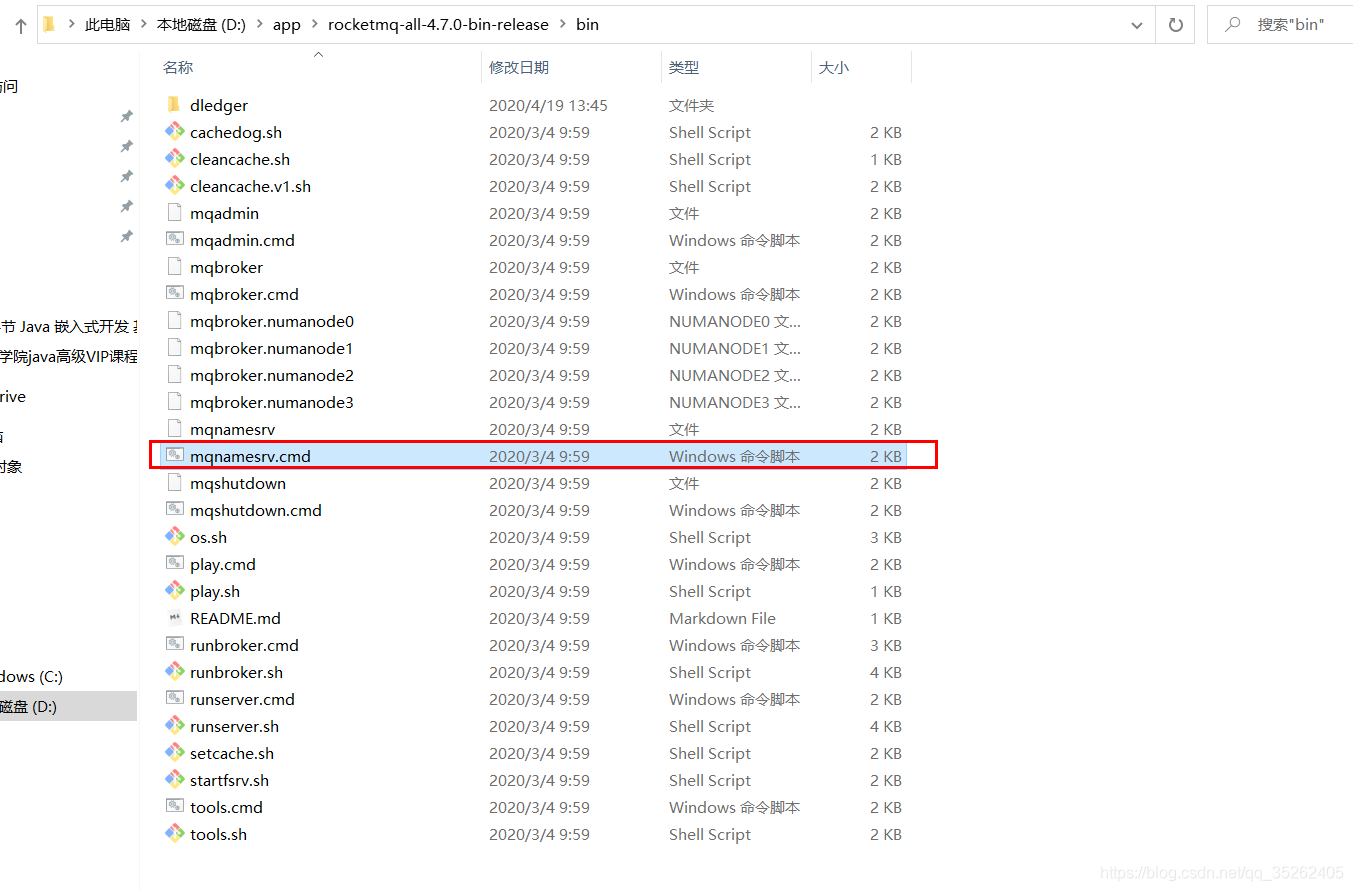Select the tools.cmd script icon

[174, 807]
